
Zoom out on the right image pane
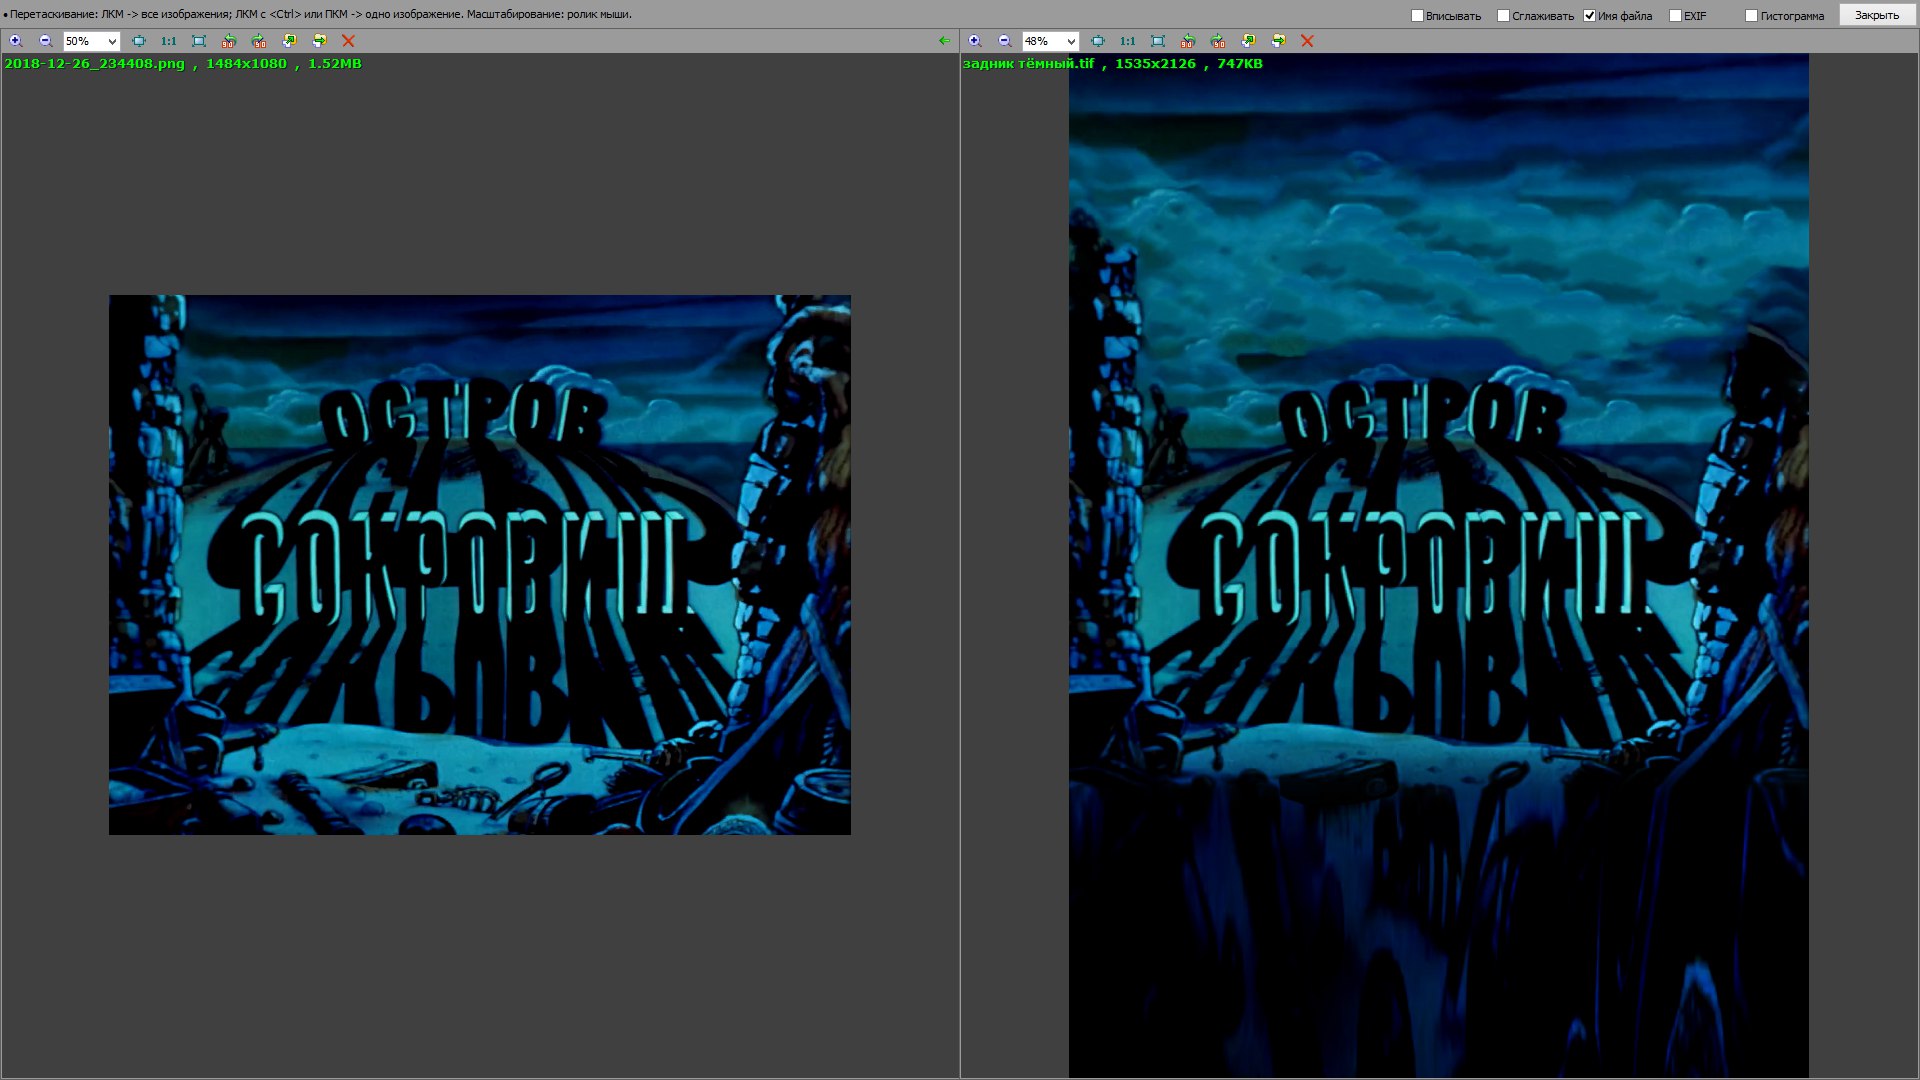[1005, 41]
